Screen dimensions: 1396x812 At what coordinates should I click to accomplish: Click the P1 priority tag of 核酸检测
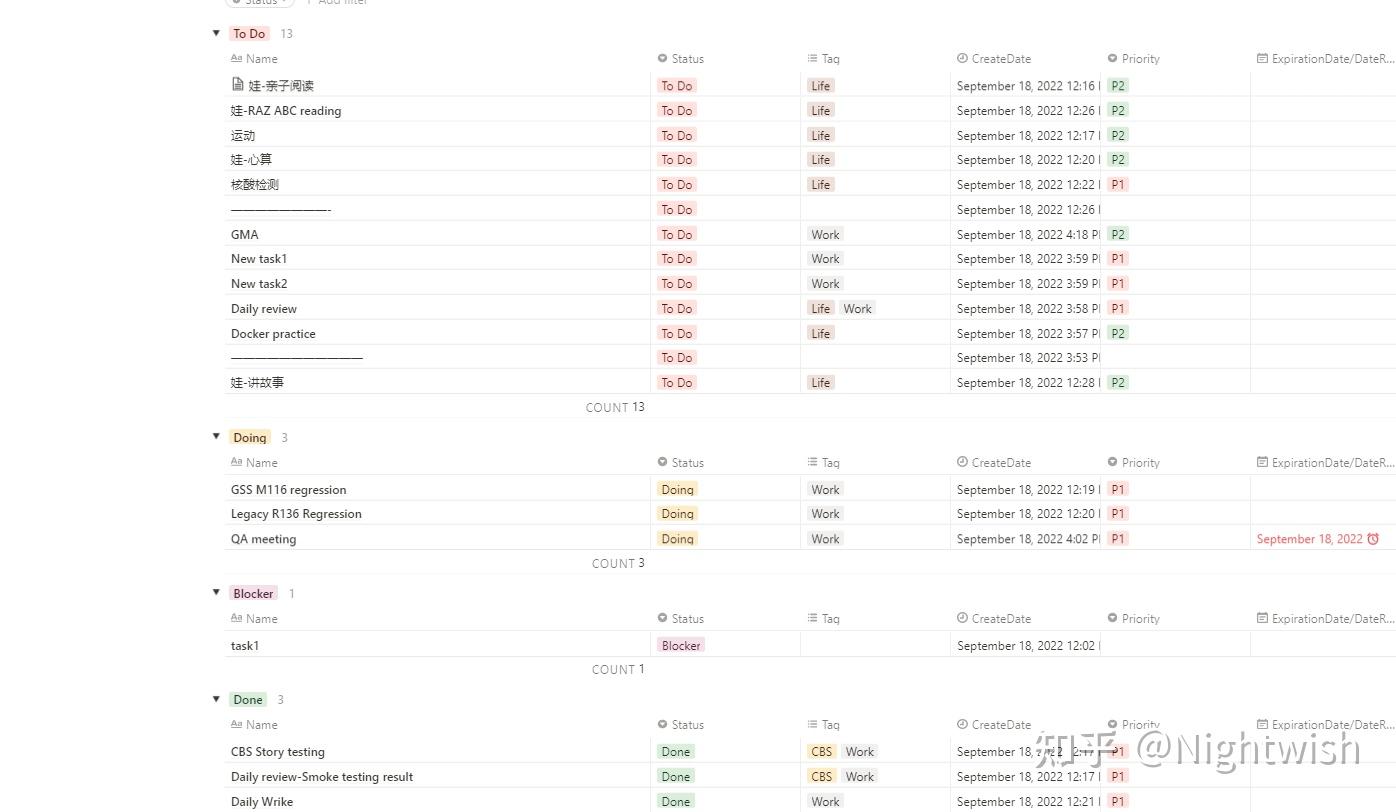point(1118,185)
